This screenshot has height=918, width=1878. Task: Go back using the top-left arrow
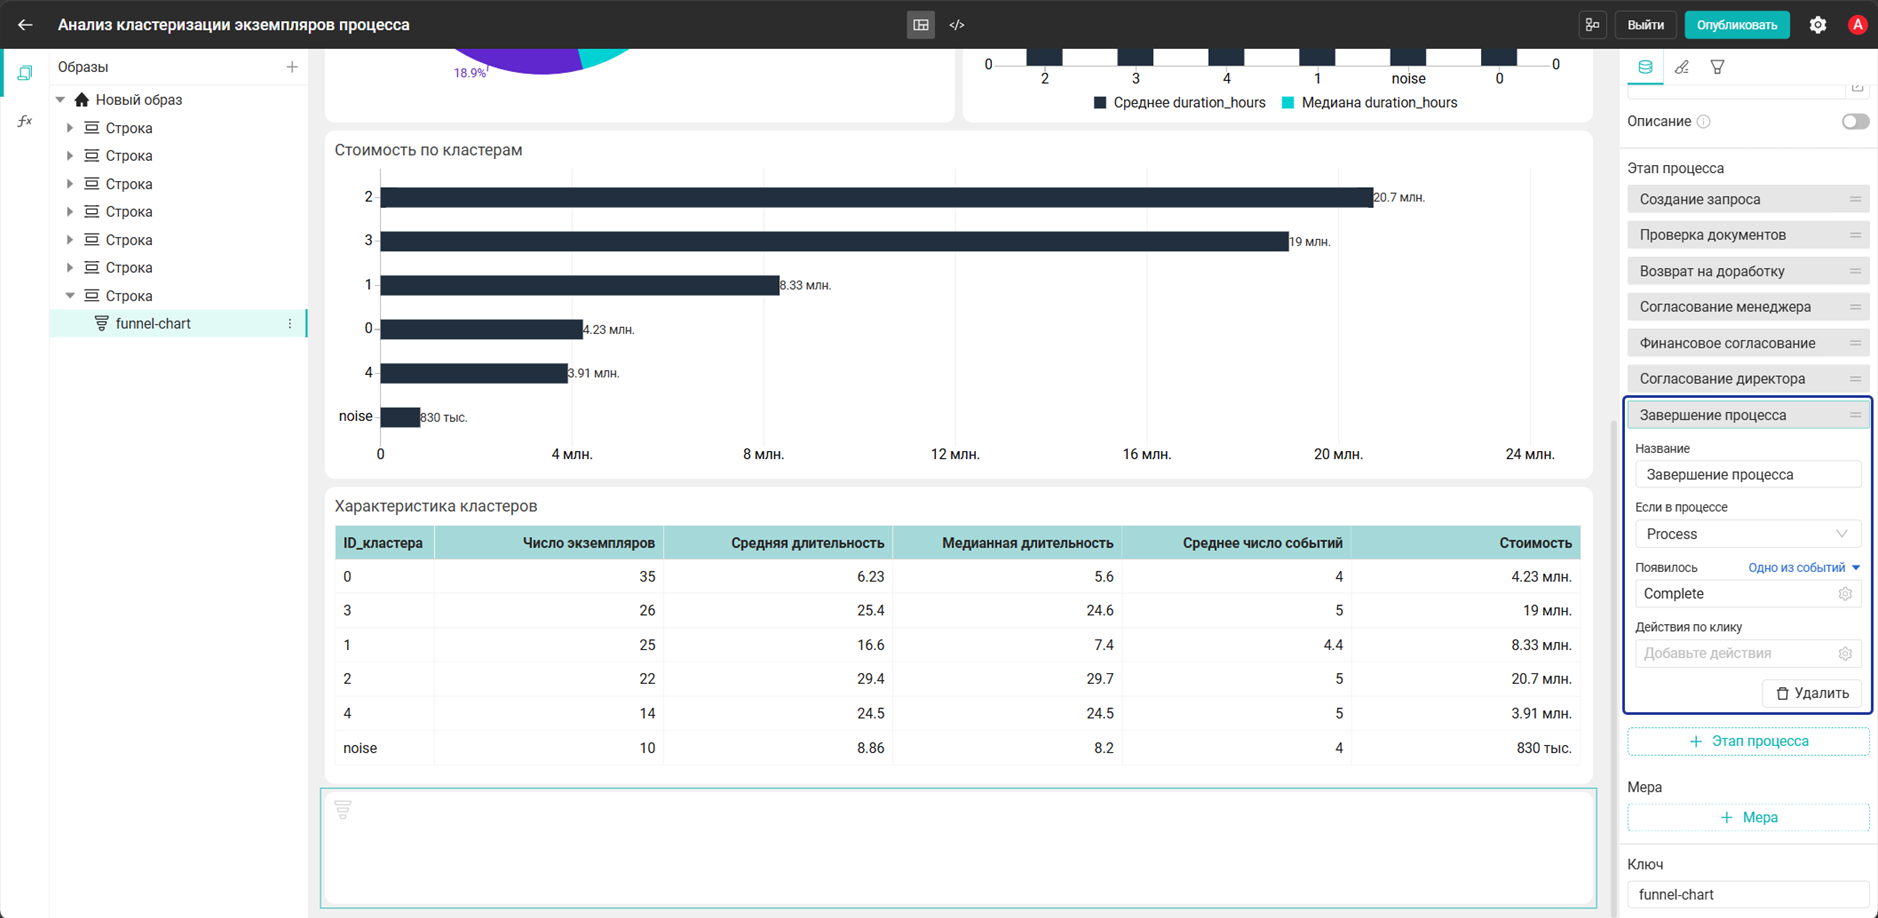[25, 25]
